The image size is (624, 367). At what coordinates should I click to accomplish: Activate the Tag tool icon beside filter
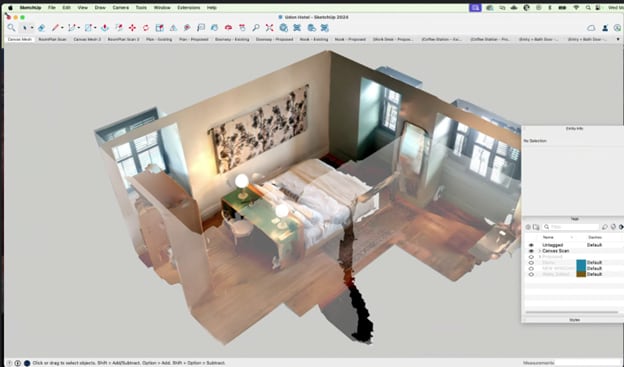[604, 226]
